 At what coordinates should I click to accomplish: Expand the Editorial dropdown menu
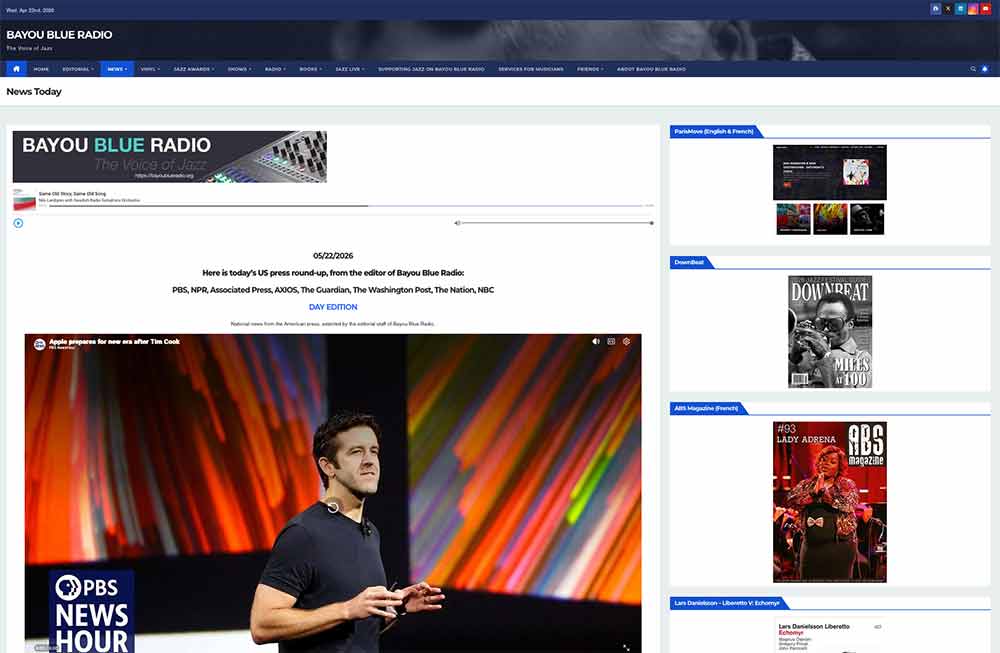point(77,69)
